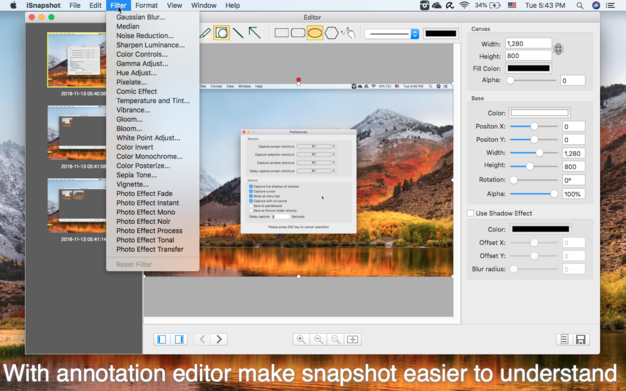Click the Canvas Height input field
The image size is (626, 391).
coord(528,56)
